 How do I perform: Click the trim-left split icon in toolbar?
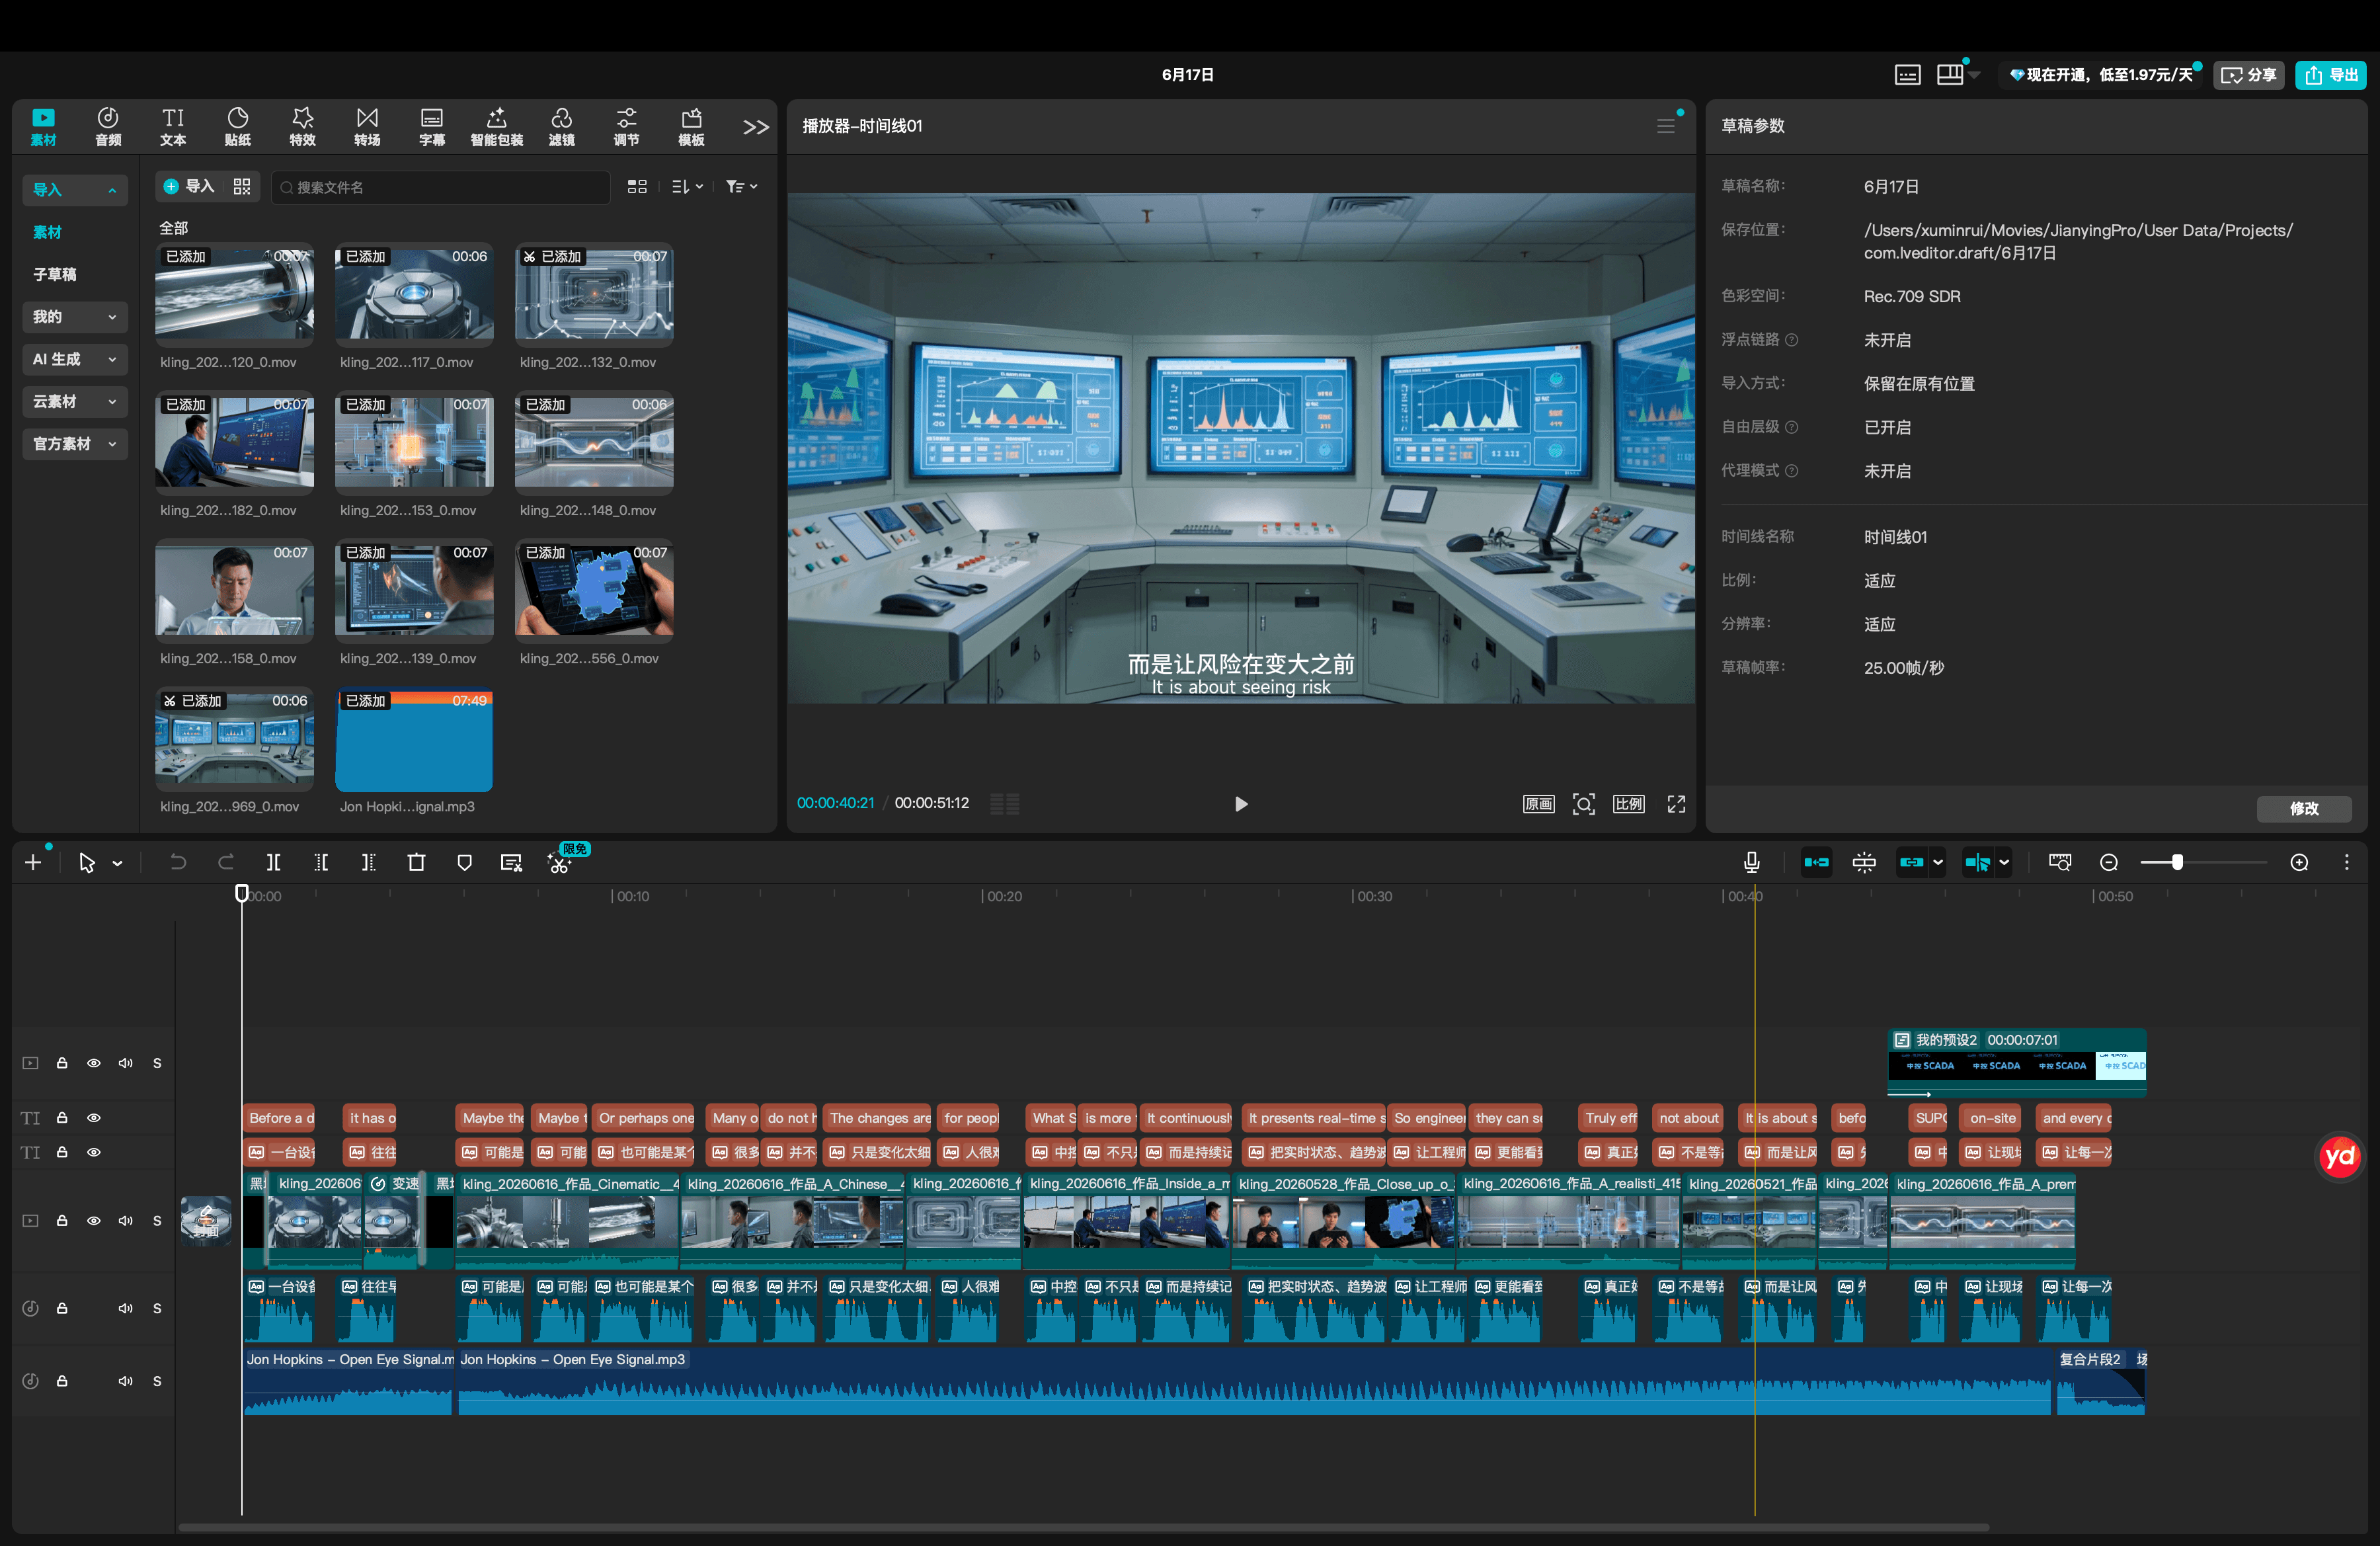[321, 862]
